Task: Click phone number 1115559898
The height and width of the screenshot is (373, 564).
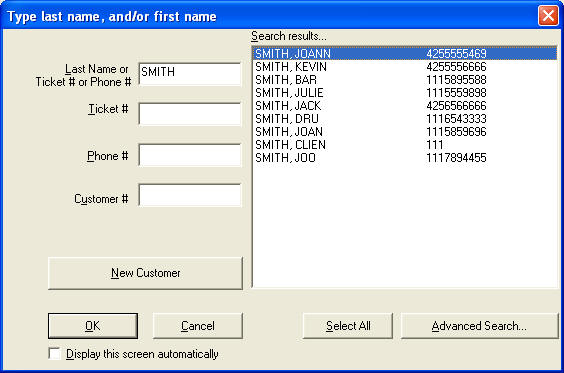Action: (x=456, y=92)
